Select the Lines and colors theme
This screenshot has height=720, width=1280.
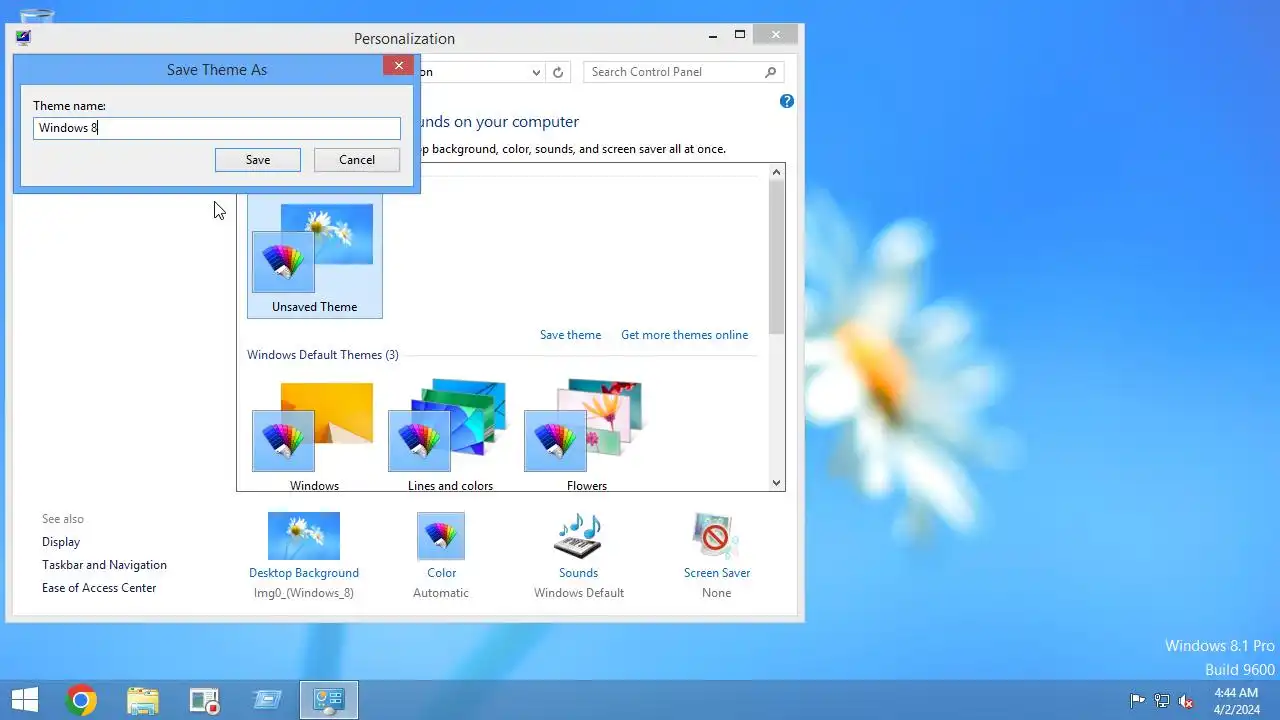click(450, 435)
